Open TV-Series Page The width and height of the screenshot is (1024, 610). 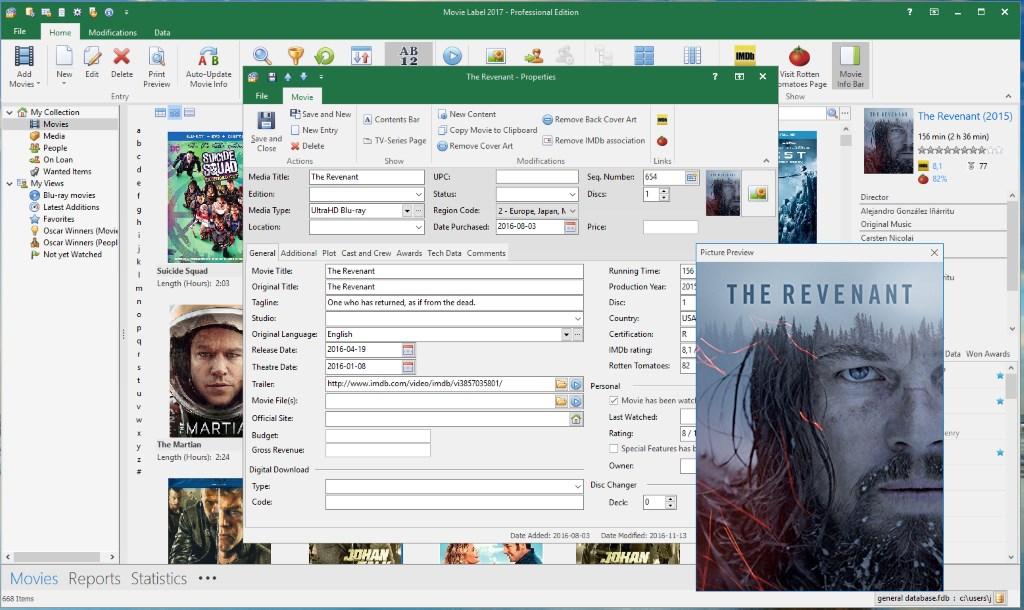pyautogui.click(x=394, y=140)
